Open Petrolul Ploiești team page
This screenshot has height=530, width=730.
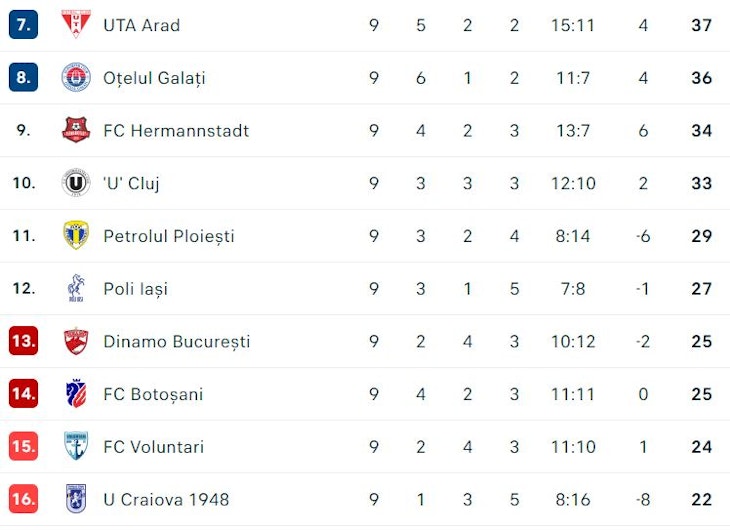[x=169, y=236]
